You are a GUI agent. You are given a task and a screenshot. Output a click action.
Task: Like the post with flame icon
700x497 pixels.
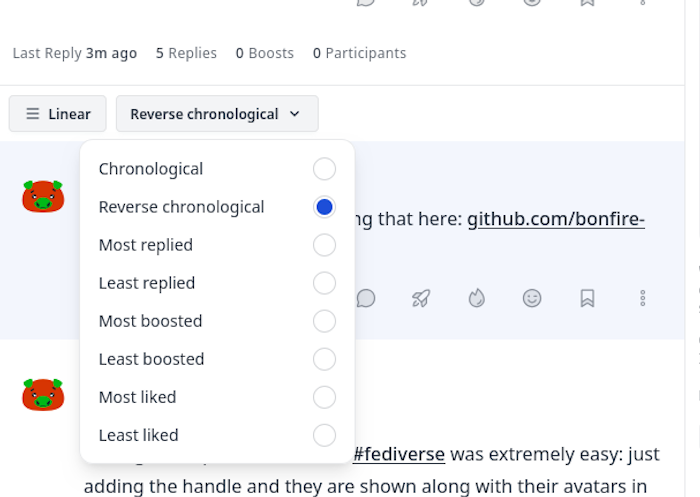pyautogui.click(x=477, y=298)
